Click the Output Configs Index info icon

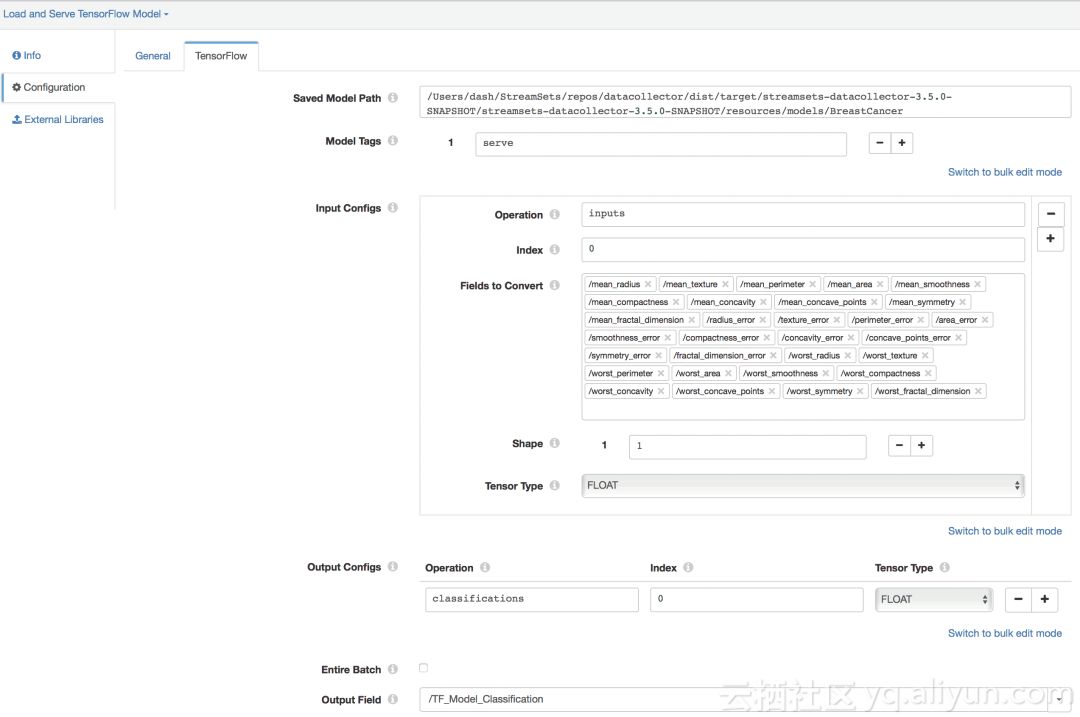point(688,567)
